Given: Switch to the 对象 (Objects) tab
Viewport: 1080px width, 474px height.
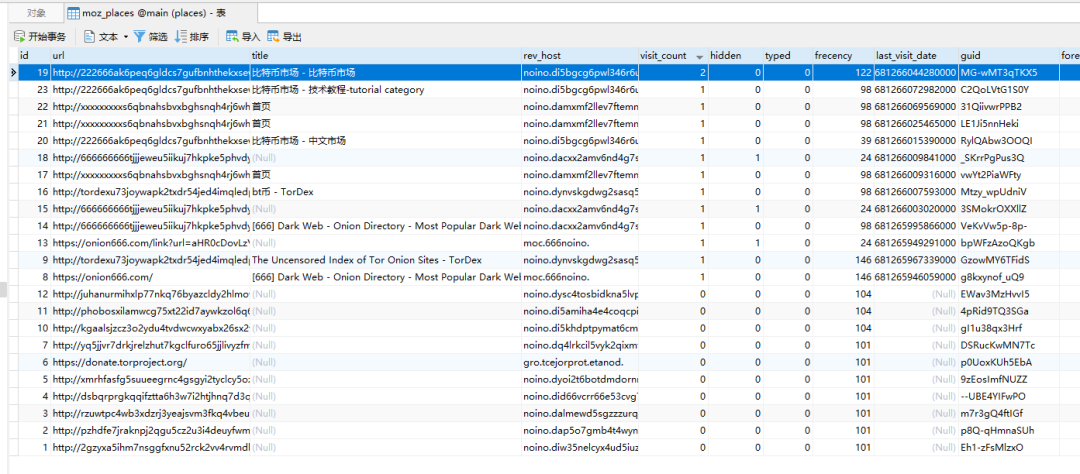Looking at the screenshot, I should [37, 13].
